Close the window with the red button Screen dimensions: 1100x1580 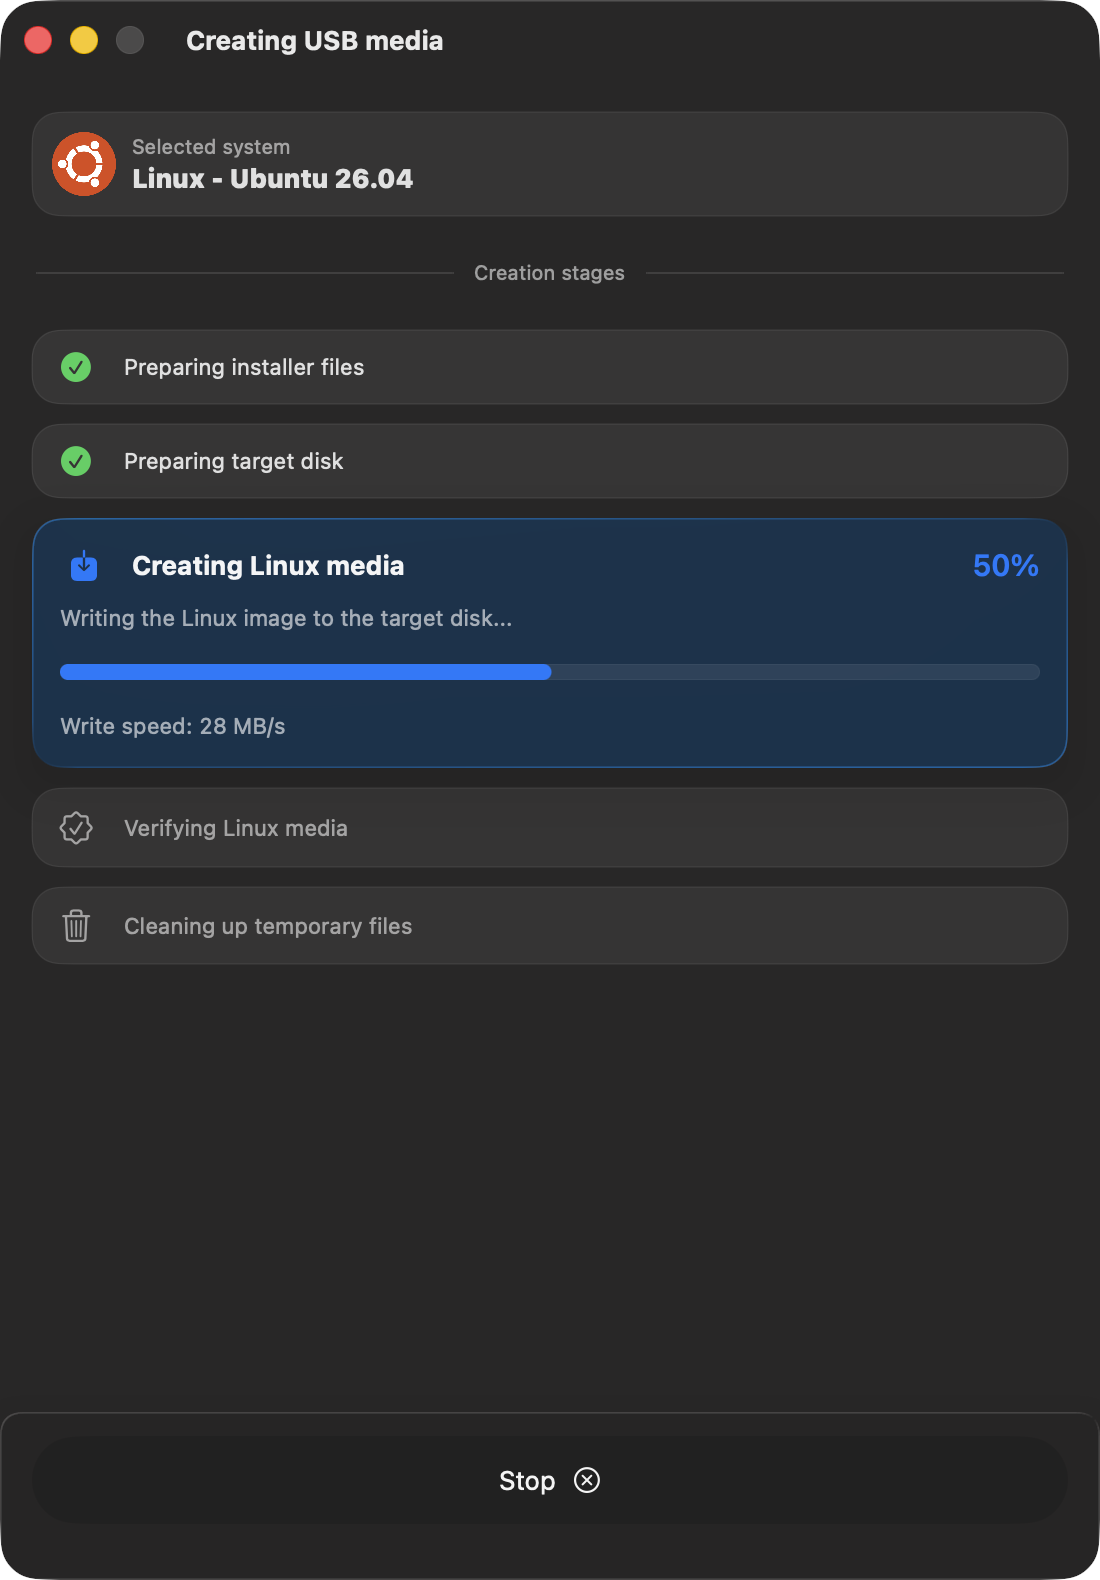(38, 40)
